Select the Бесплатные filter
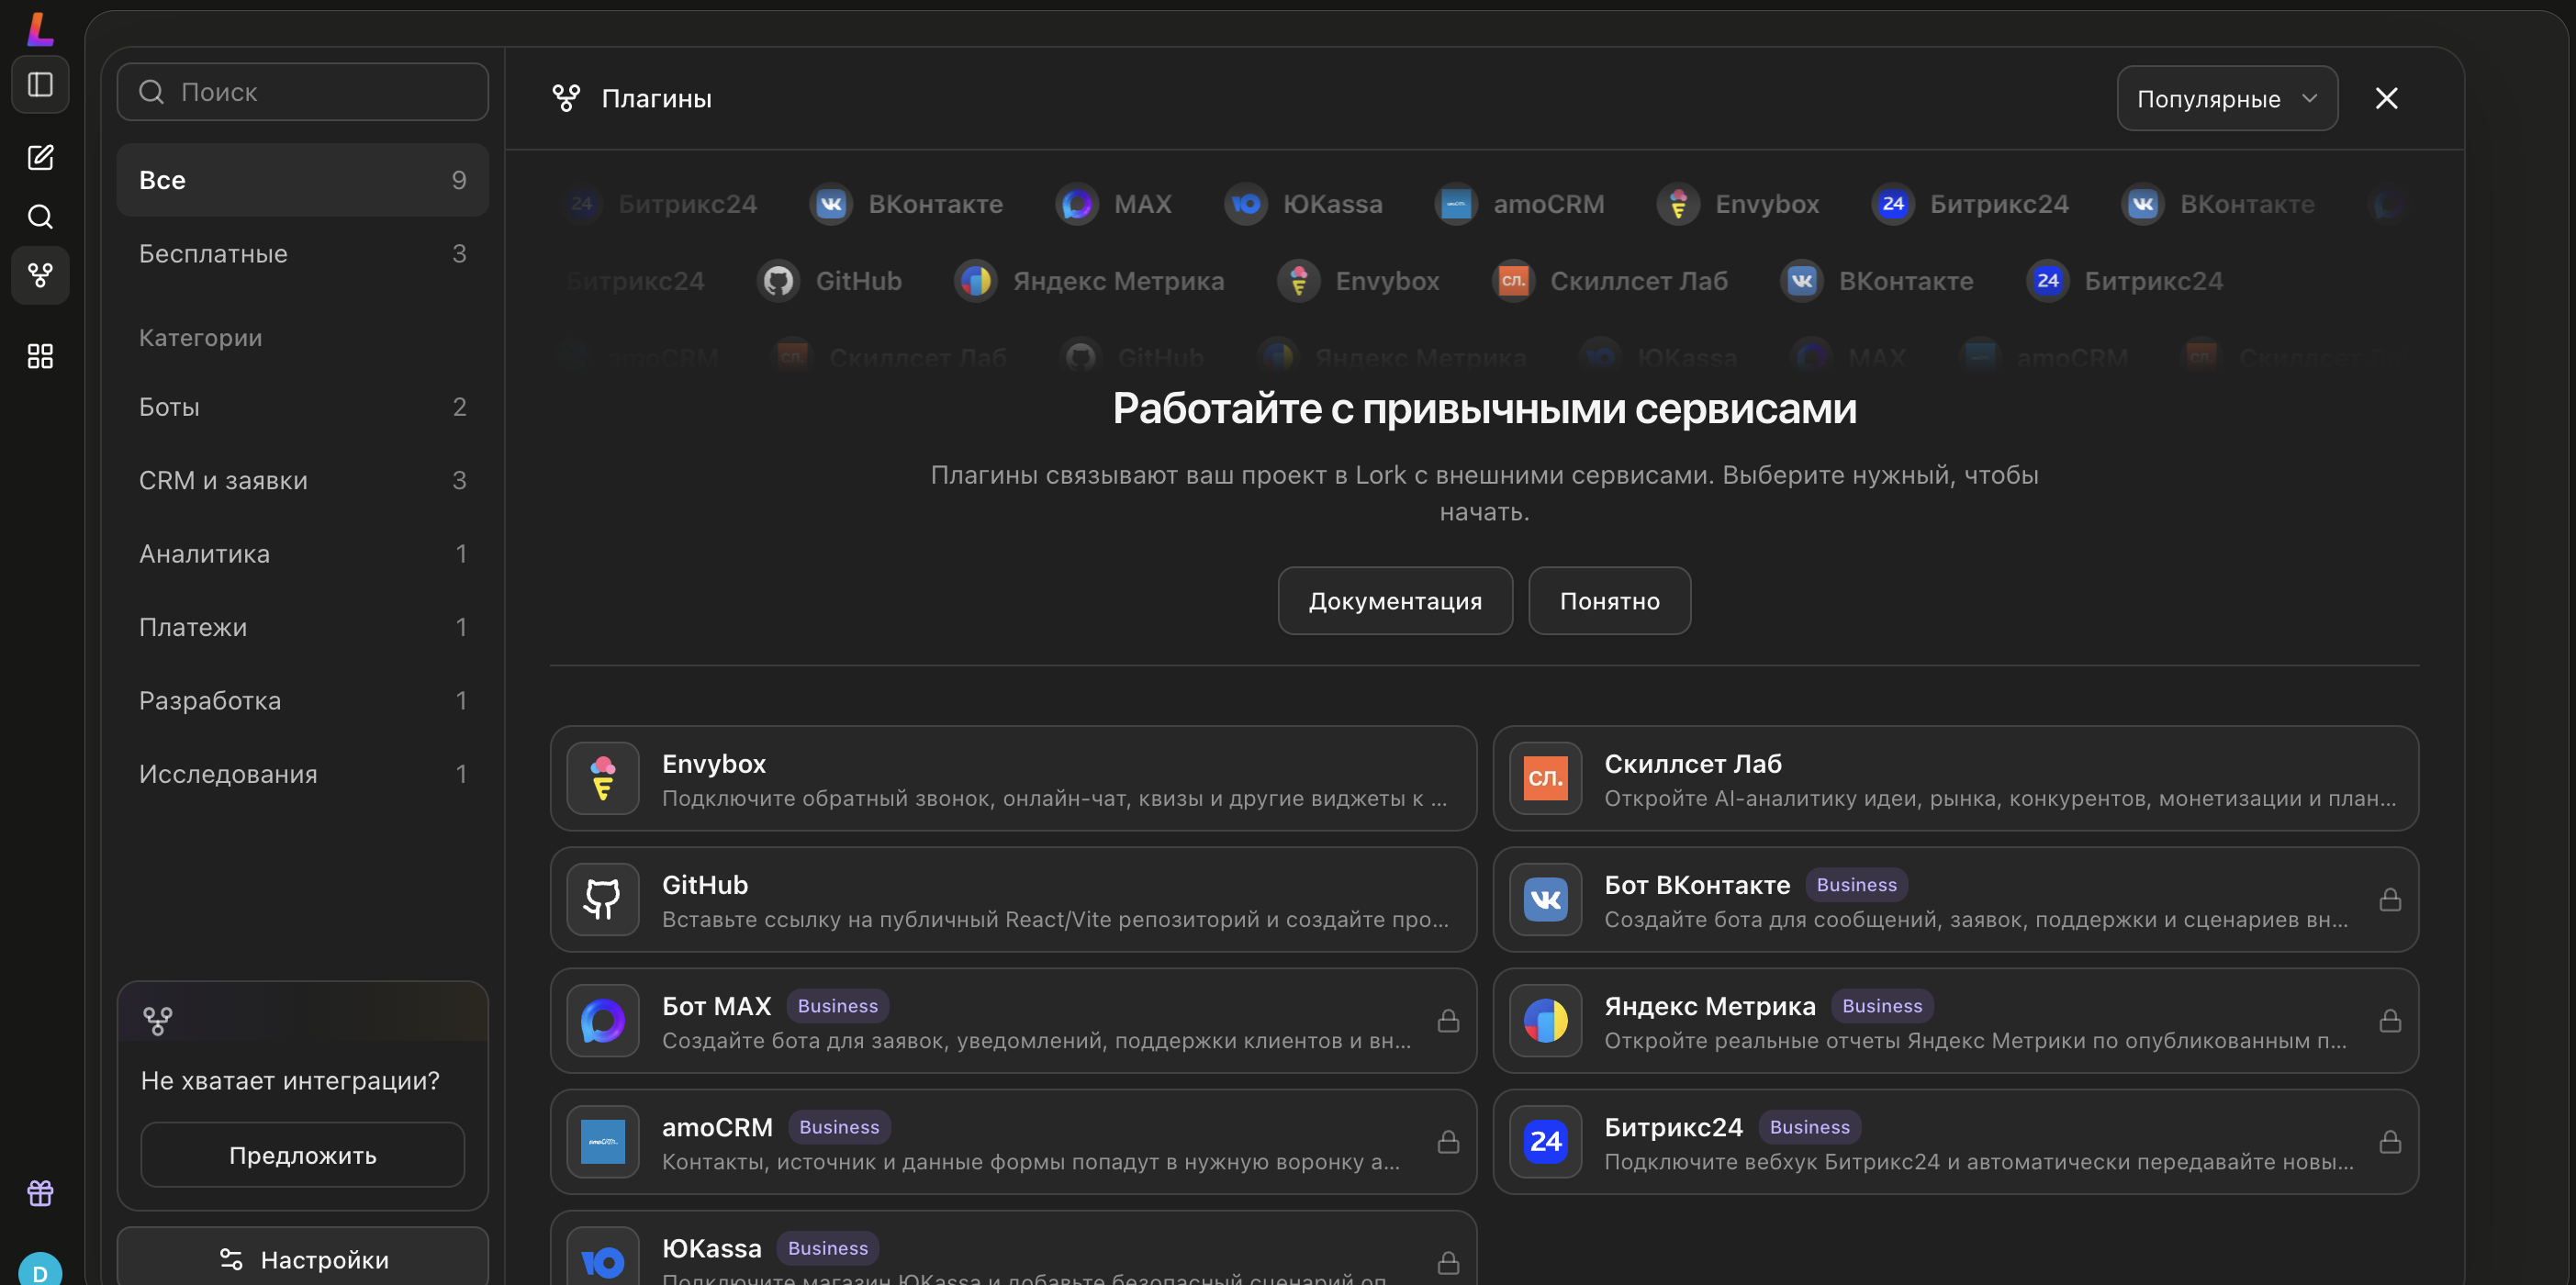2576x1285 pixels. [302, 253]
